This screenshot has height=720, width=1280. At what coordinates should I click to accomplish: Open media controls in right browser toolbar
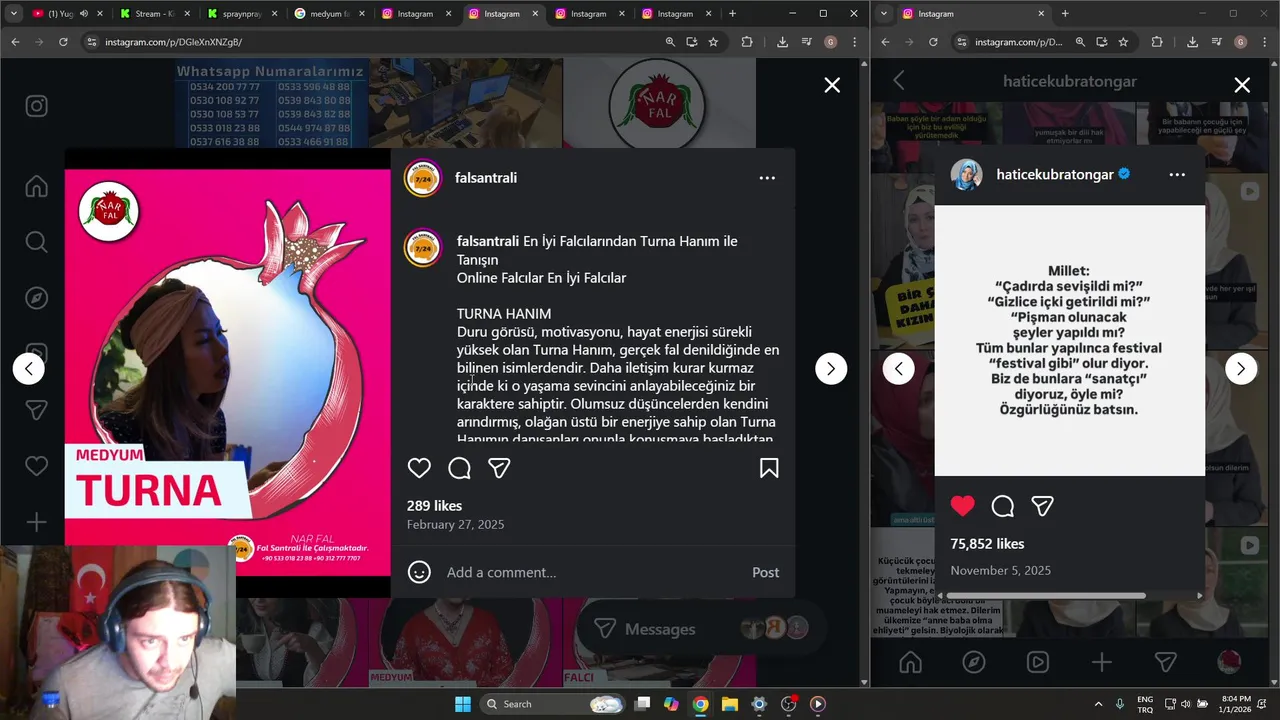click(x=1217, y=42)
